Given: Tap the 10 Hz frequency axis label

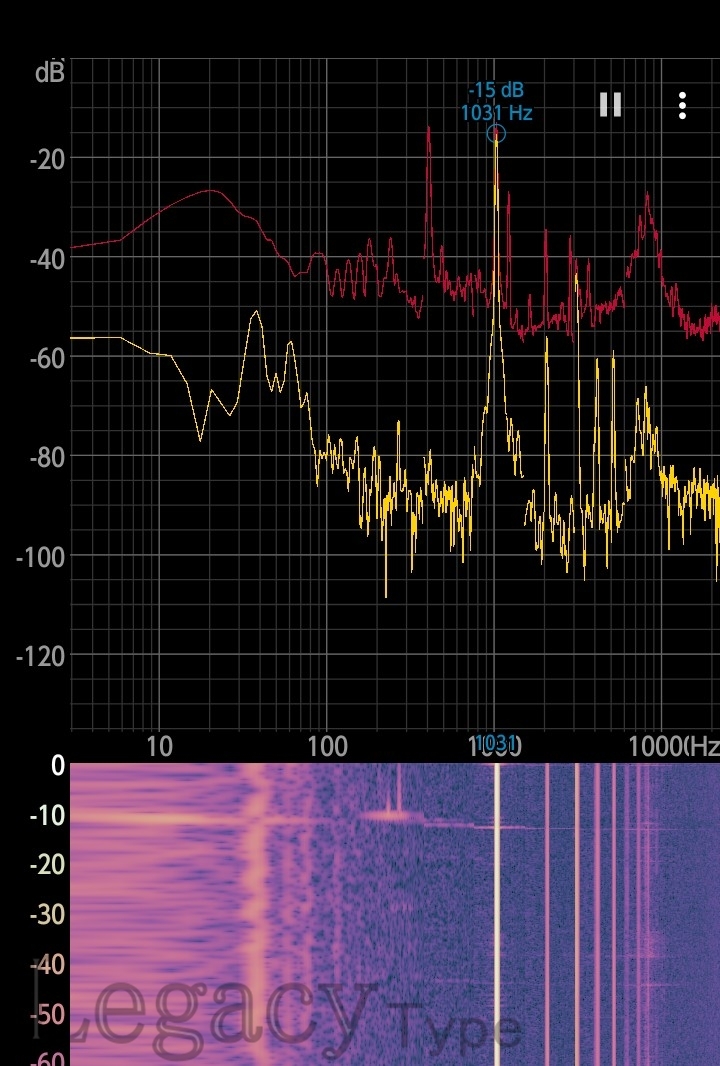Looking at the screenshot, I should [159, 747].
